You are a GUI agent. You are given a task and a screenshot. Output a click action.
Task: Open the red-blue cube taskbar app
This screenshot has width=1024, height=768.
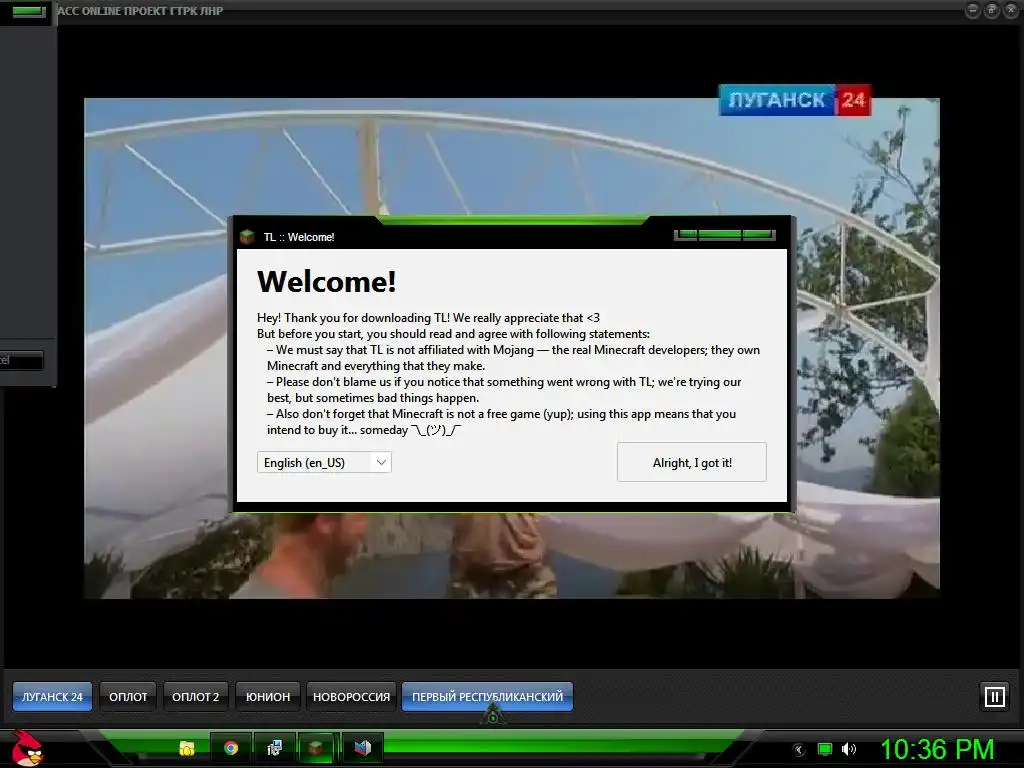pos(362,748)
